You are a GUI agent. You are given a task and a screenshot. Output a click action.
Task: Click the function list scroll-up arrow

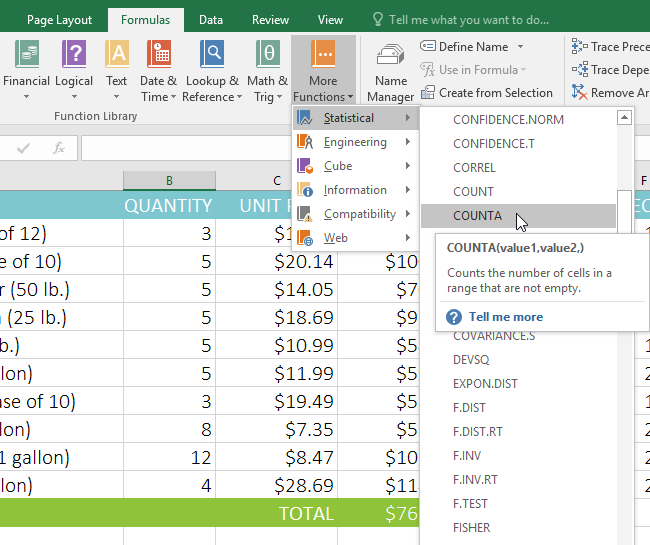(x=625, y=118)
